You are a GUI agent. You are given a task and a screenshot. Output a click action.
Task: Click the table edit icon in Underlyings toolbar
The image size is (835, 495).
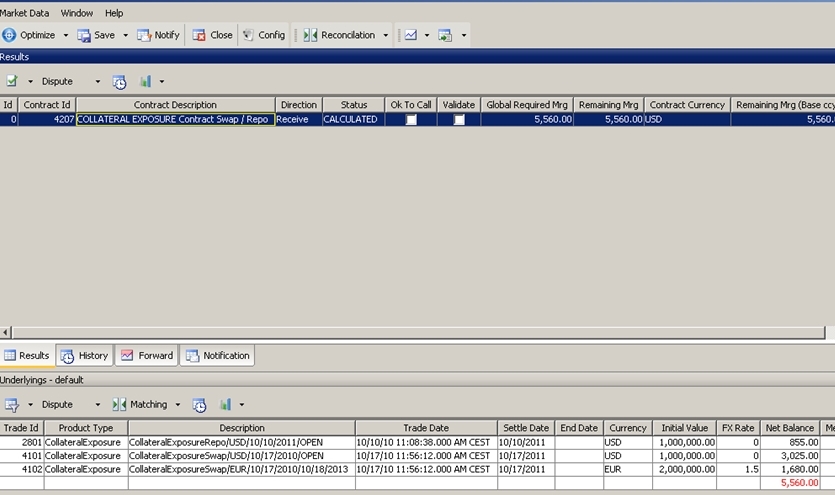coord(12,405)
